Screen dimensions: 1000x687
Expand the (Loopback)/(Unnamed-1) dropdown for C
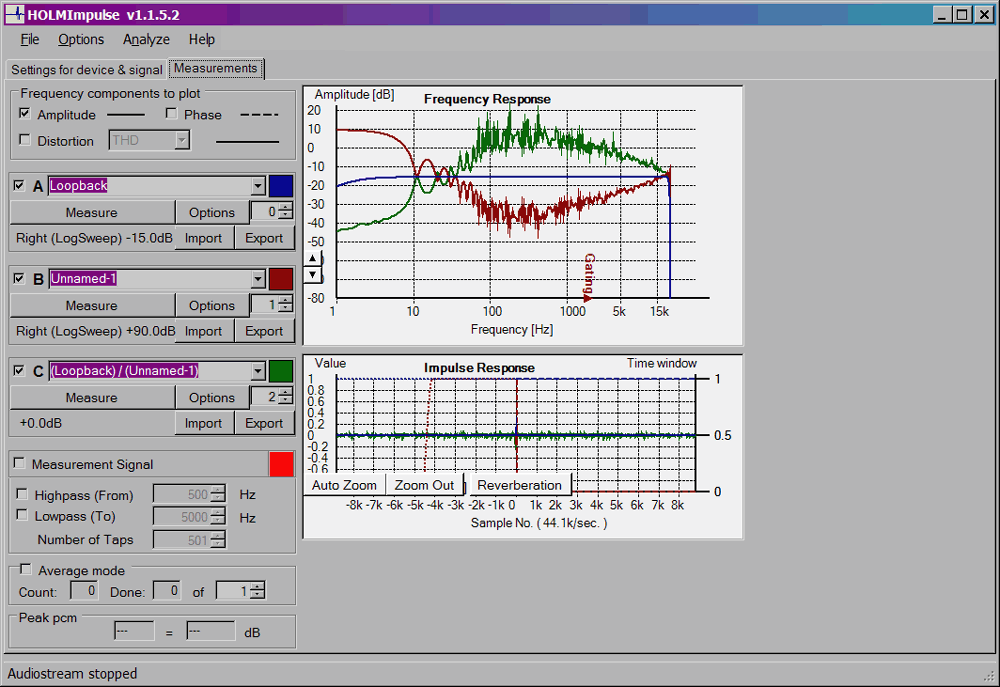point(258,371)
